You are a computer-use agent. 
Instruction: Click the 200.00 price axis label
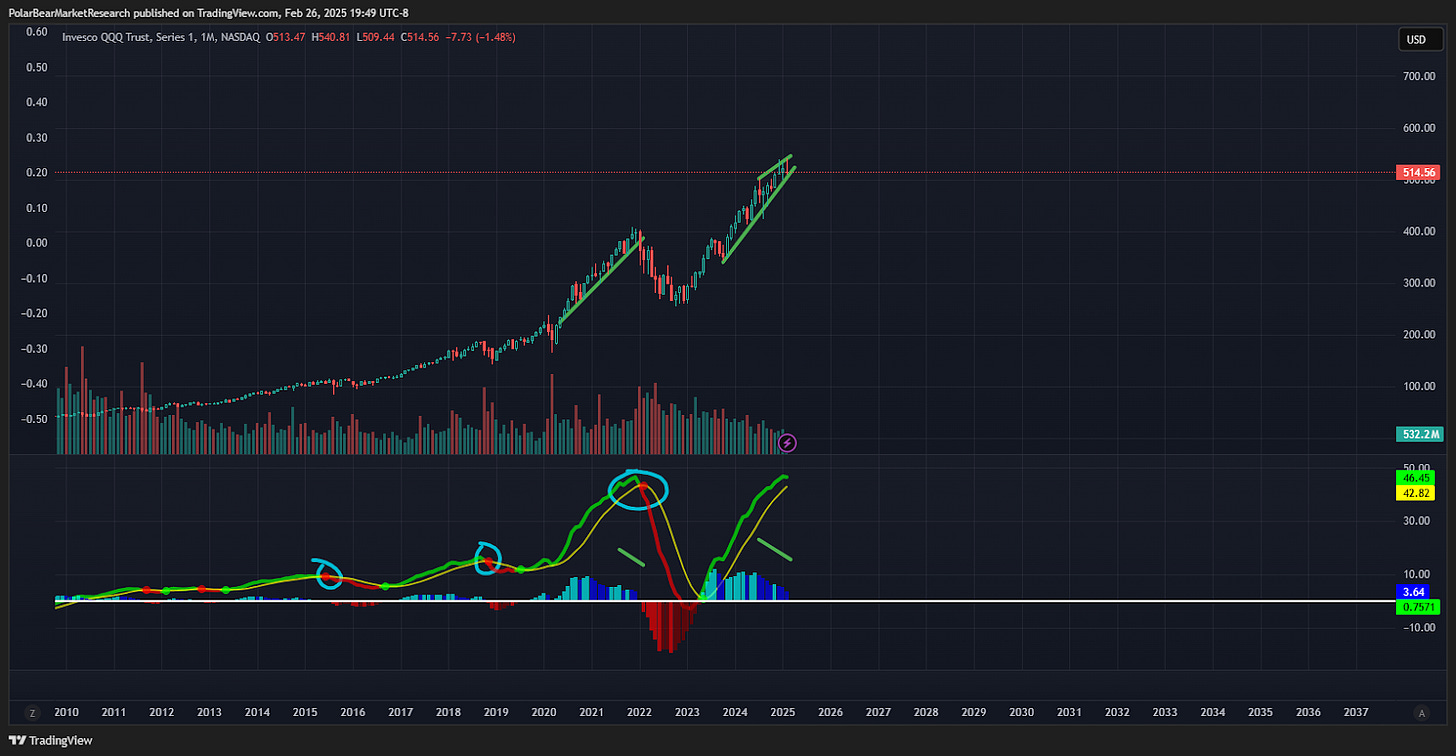click(x=1417, y=334)
